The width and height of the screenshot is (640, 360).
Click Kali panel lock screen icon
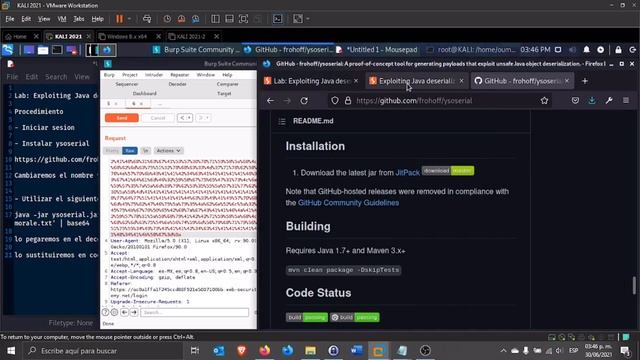[618, 49]
